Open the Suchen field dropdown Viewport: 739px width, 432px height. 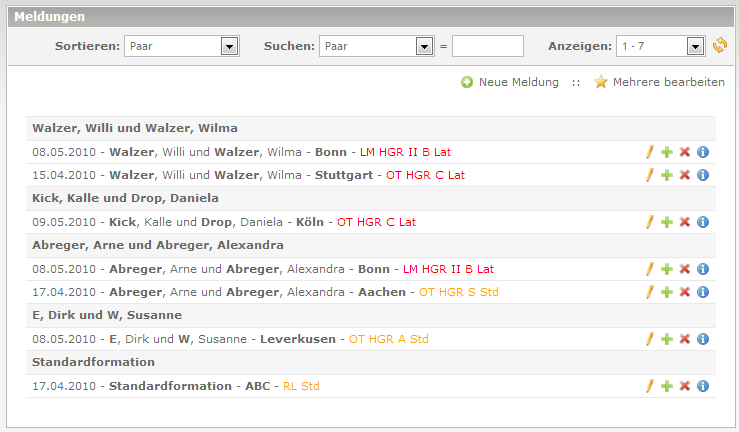pyautogui.click(x=423, y=46)
